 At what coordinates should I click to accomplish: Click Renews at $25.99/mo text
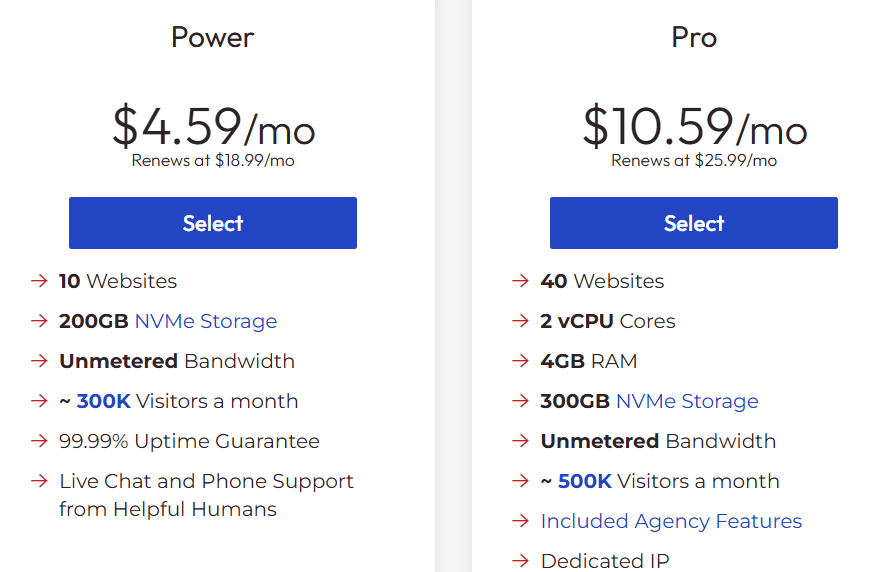pyautogui.click(x=694, y=160)
